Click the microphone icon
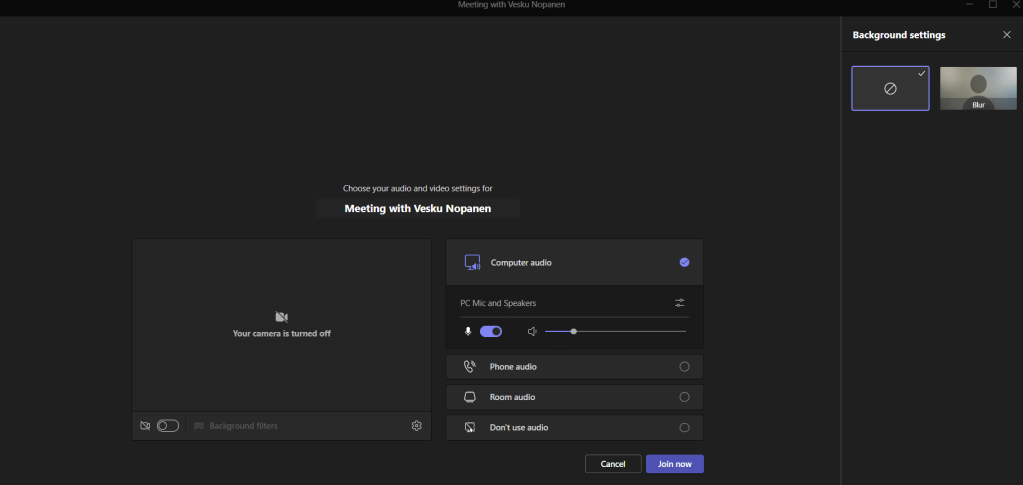1023x485 pixels. (467, 331)
